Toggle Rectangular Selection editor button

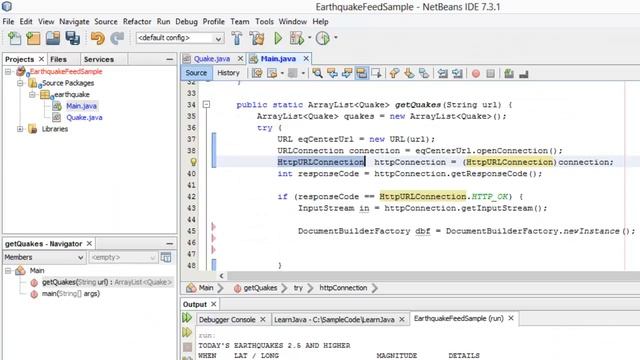[x=376, y=73]
